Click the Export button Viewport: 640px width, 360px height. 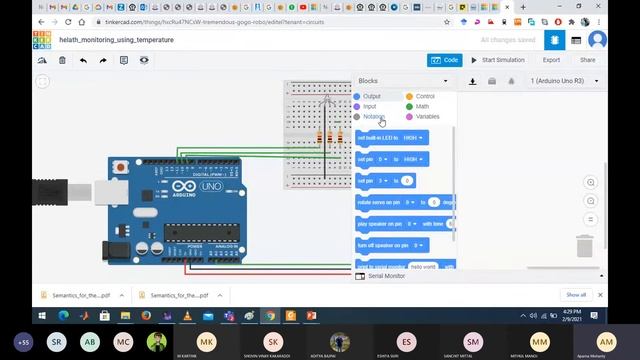[x=551, y=60]
